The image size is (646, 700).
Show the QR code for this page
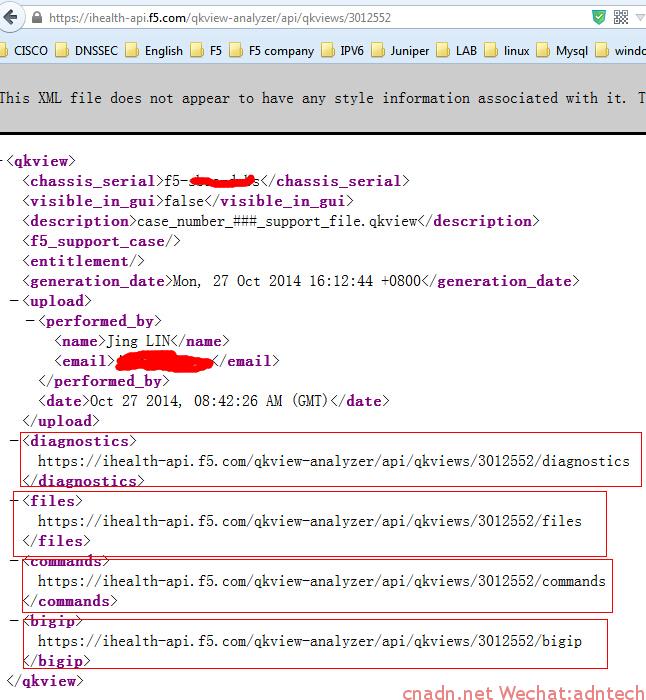pyautogui.click(x=621, y=17)
